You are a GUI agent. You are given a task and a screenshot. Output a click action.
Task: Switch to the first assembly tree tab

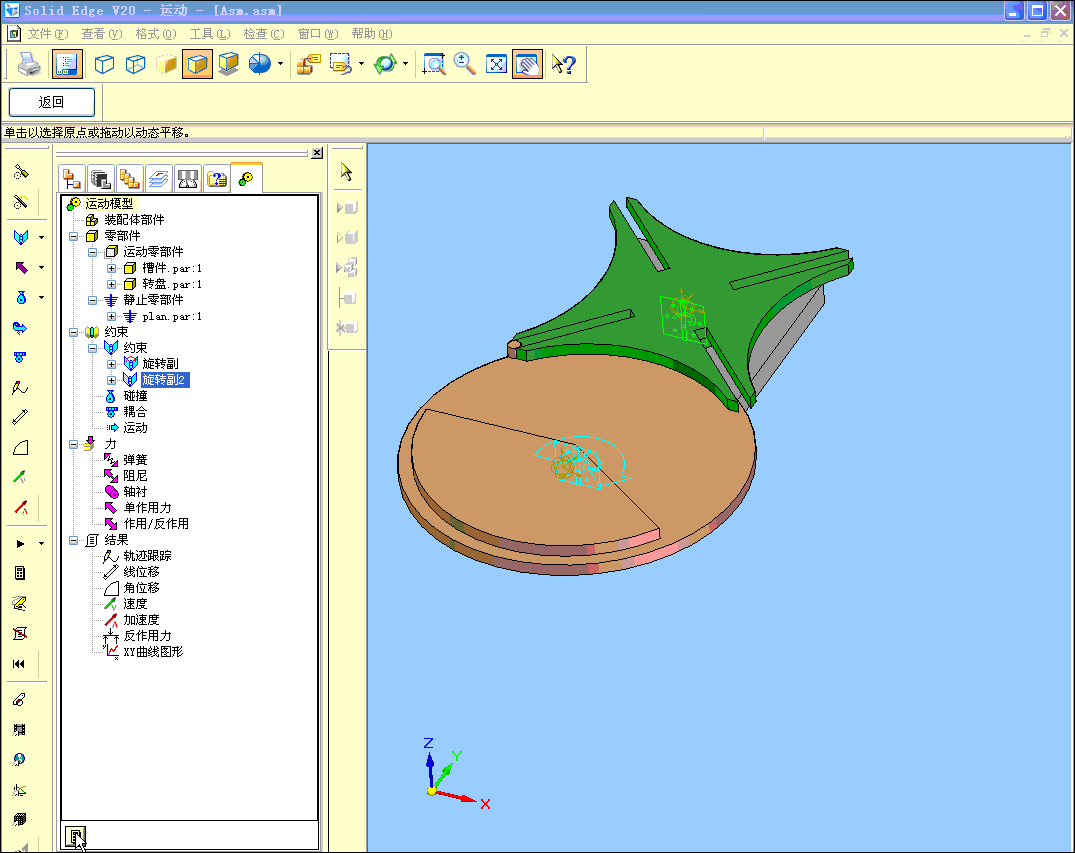pyautogui.click(x=71, y=179)
